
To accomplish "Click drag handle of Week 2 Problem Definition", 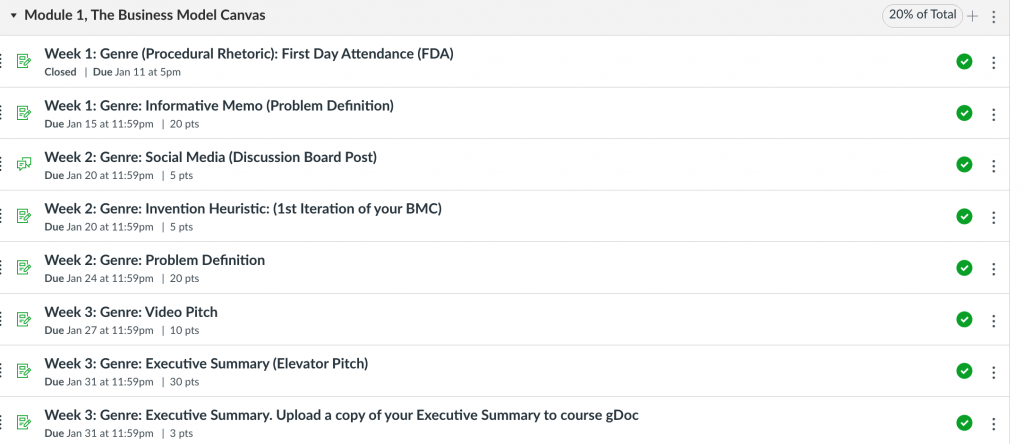I will pyautogui.click(x=1, y=267).
